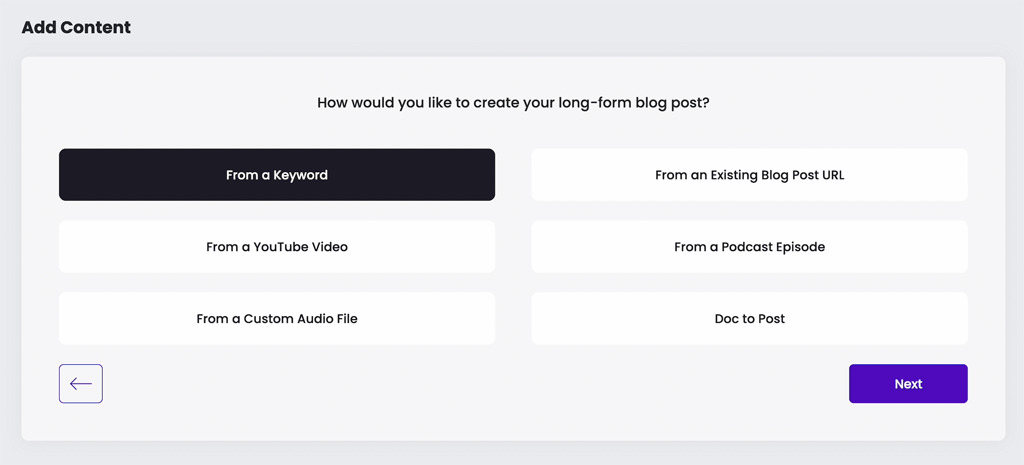The width and height of the screenshot is (1024, 465).
Task: Create the post from a Podcast Episode
Action: coord(749,246)
